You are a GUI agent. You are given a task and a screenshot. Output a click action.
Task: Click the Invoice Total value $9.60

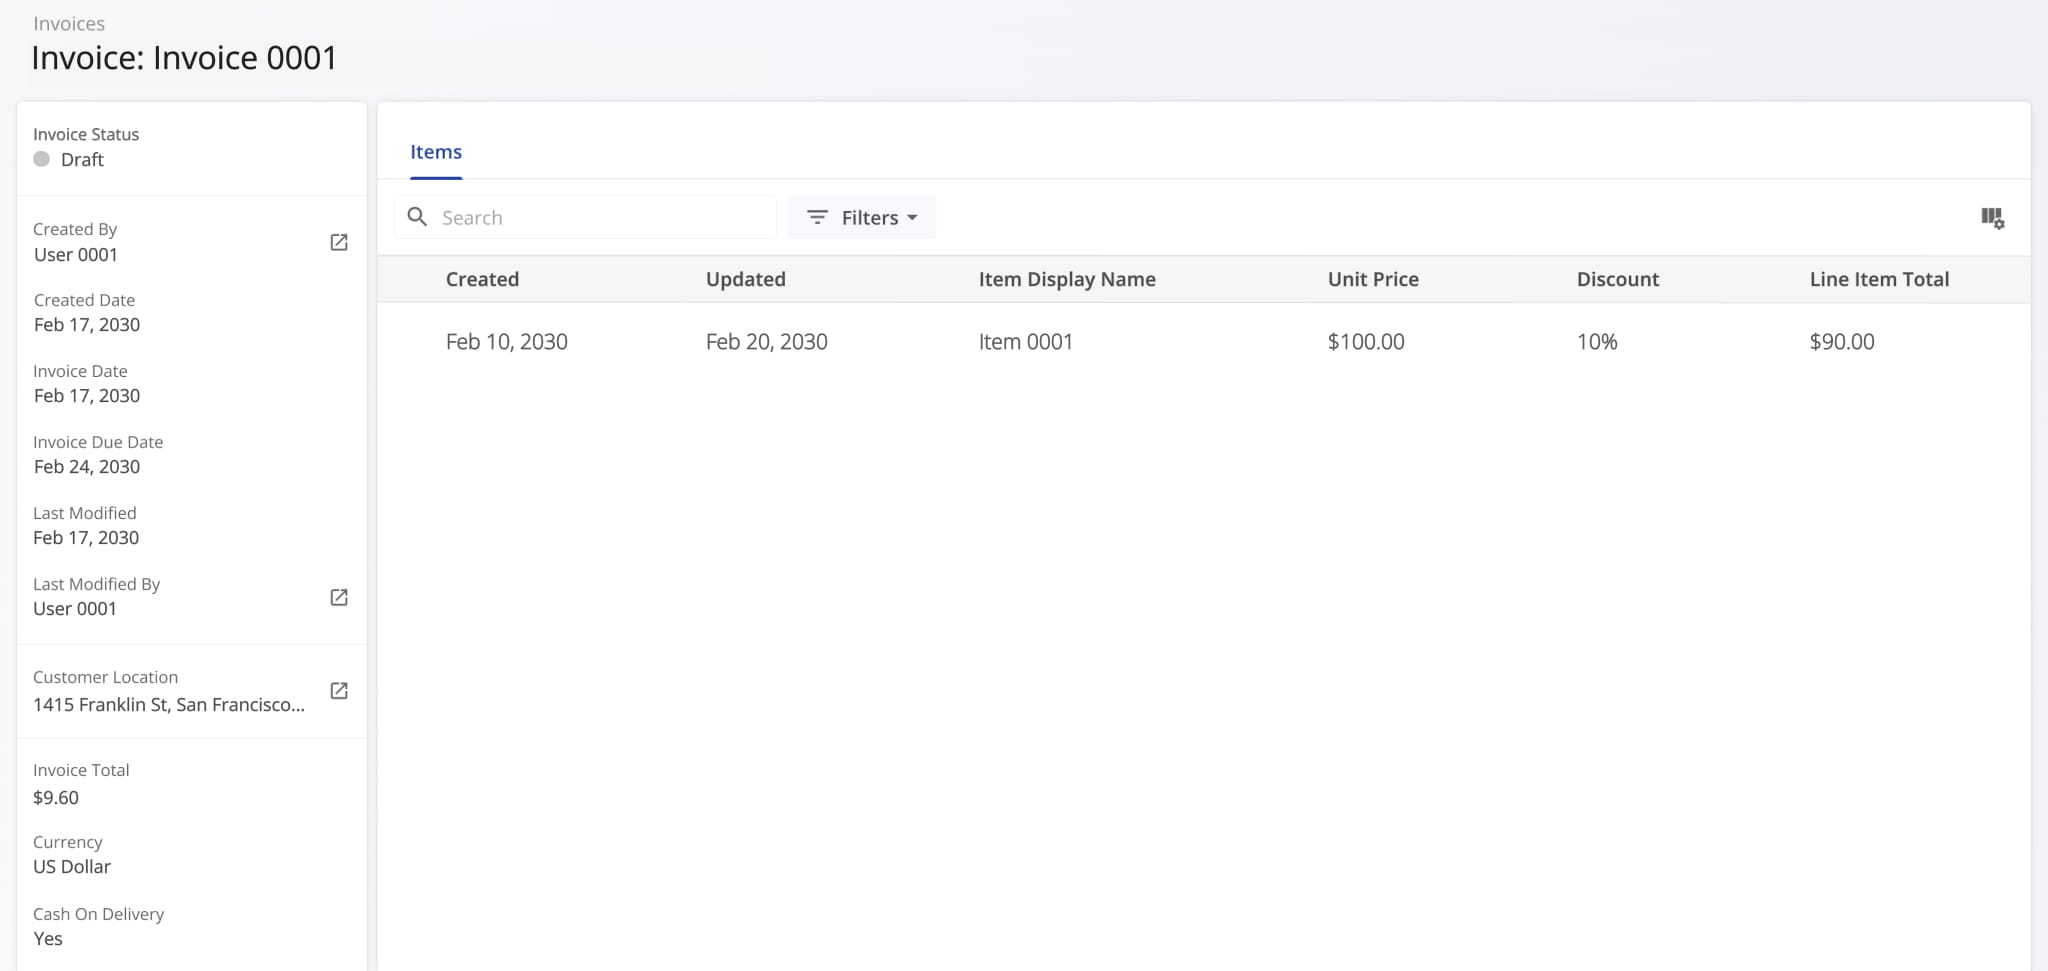[x=56, y=797]
